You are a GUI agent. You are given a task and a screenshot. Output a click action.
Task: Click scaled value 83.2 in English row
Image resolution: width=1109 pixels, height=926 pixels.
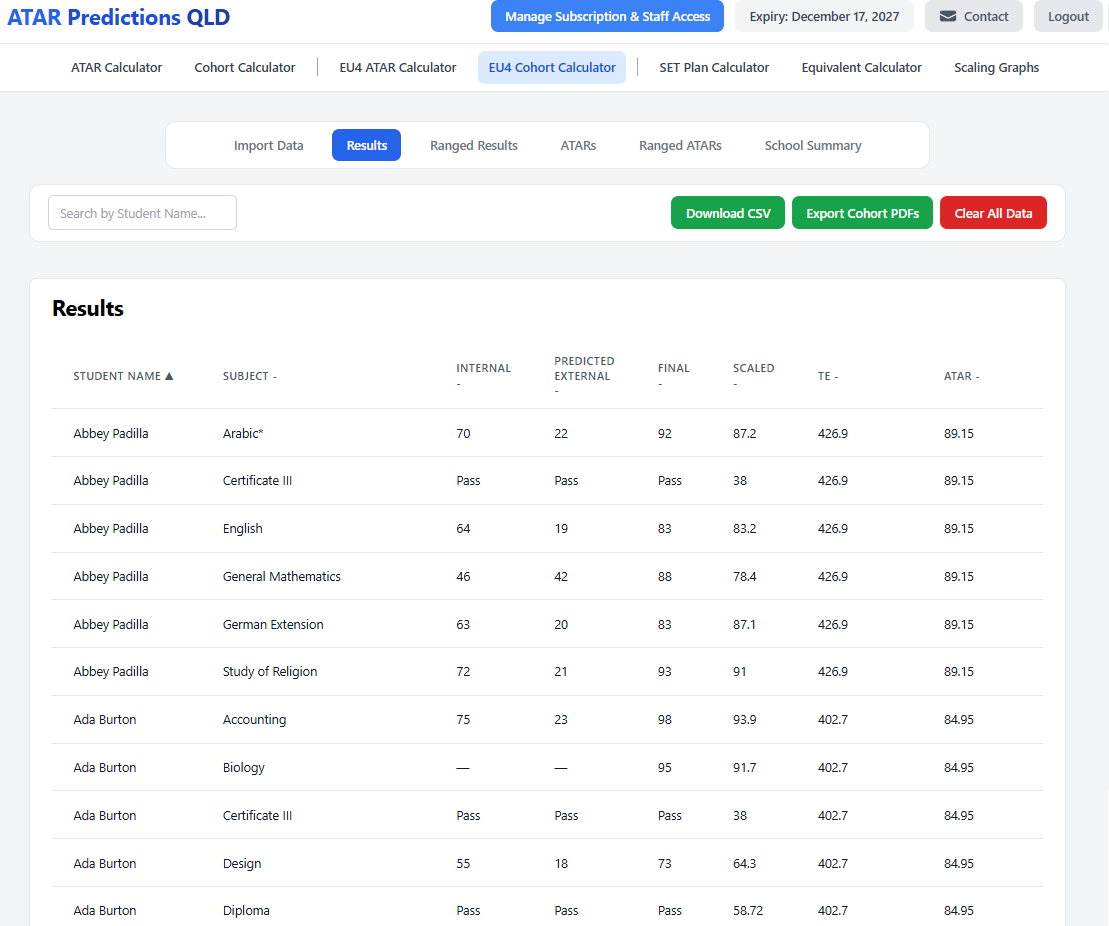[744, 528]
